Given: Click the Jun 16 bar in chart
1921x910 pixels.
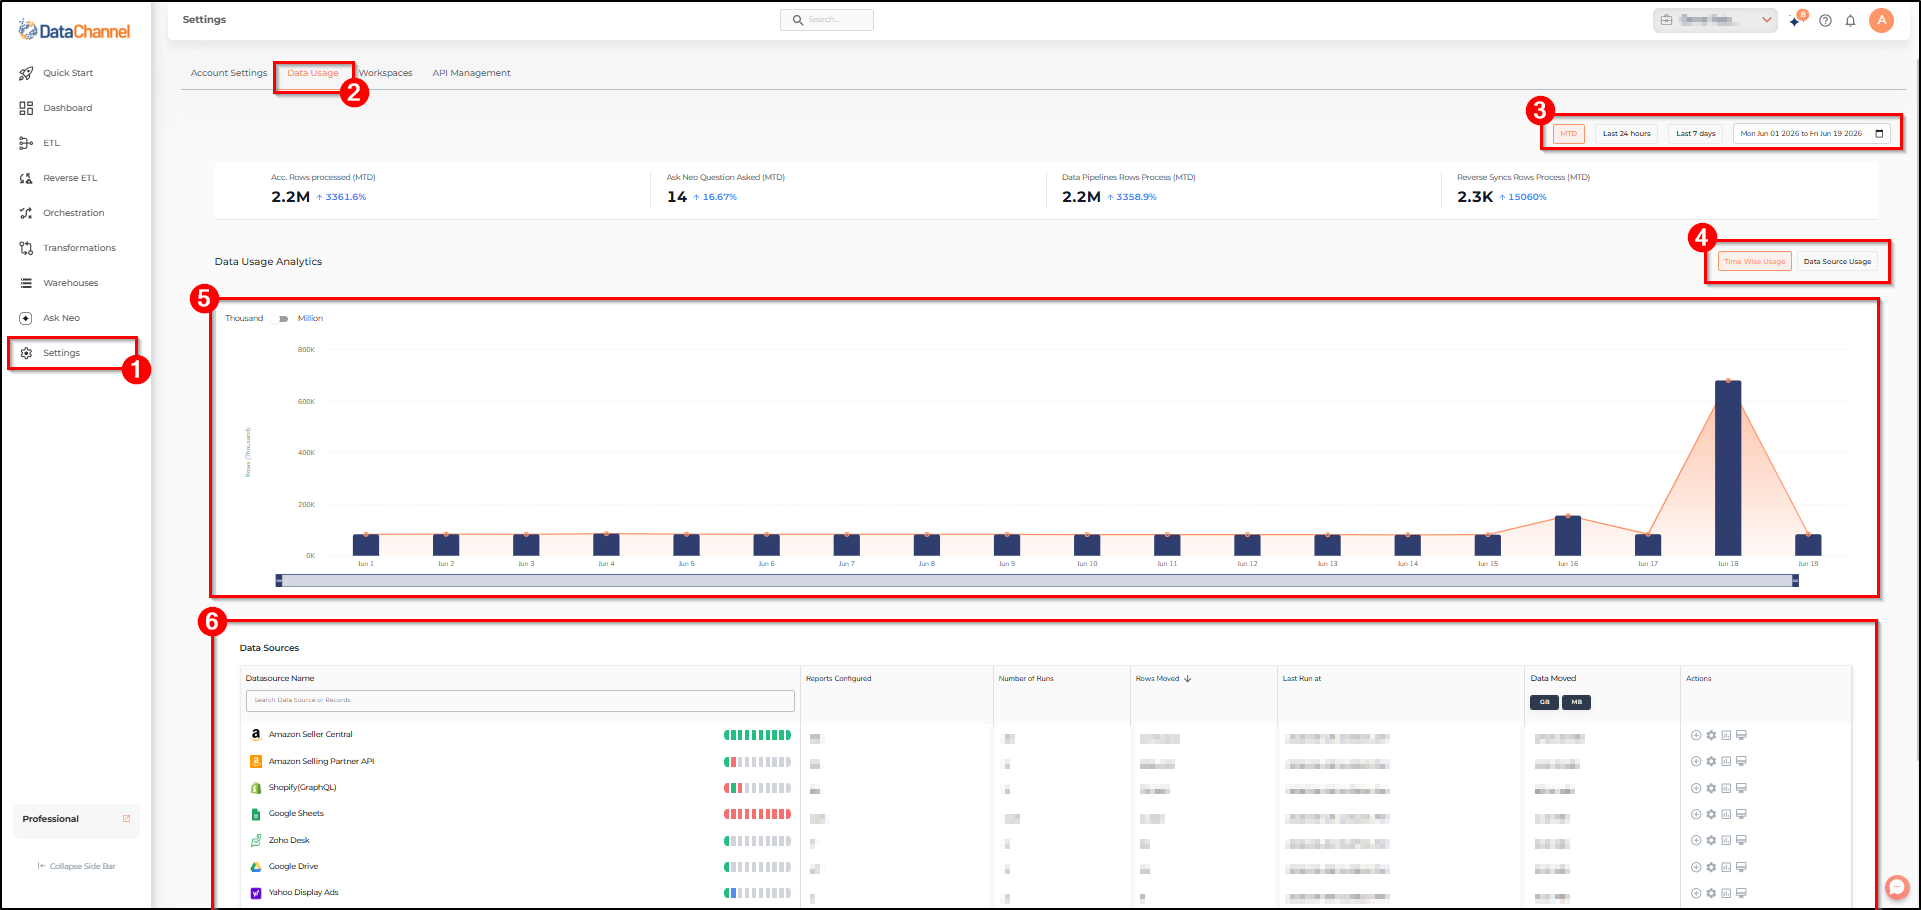Looking at the screenshot, I should 1568,536.
